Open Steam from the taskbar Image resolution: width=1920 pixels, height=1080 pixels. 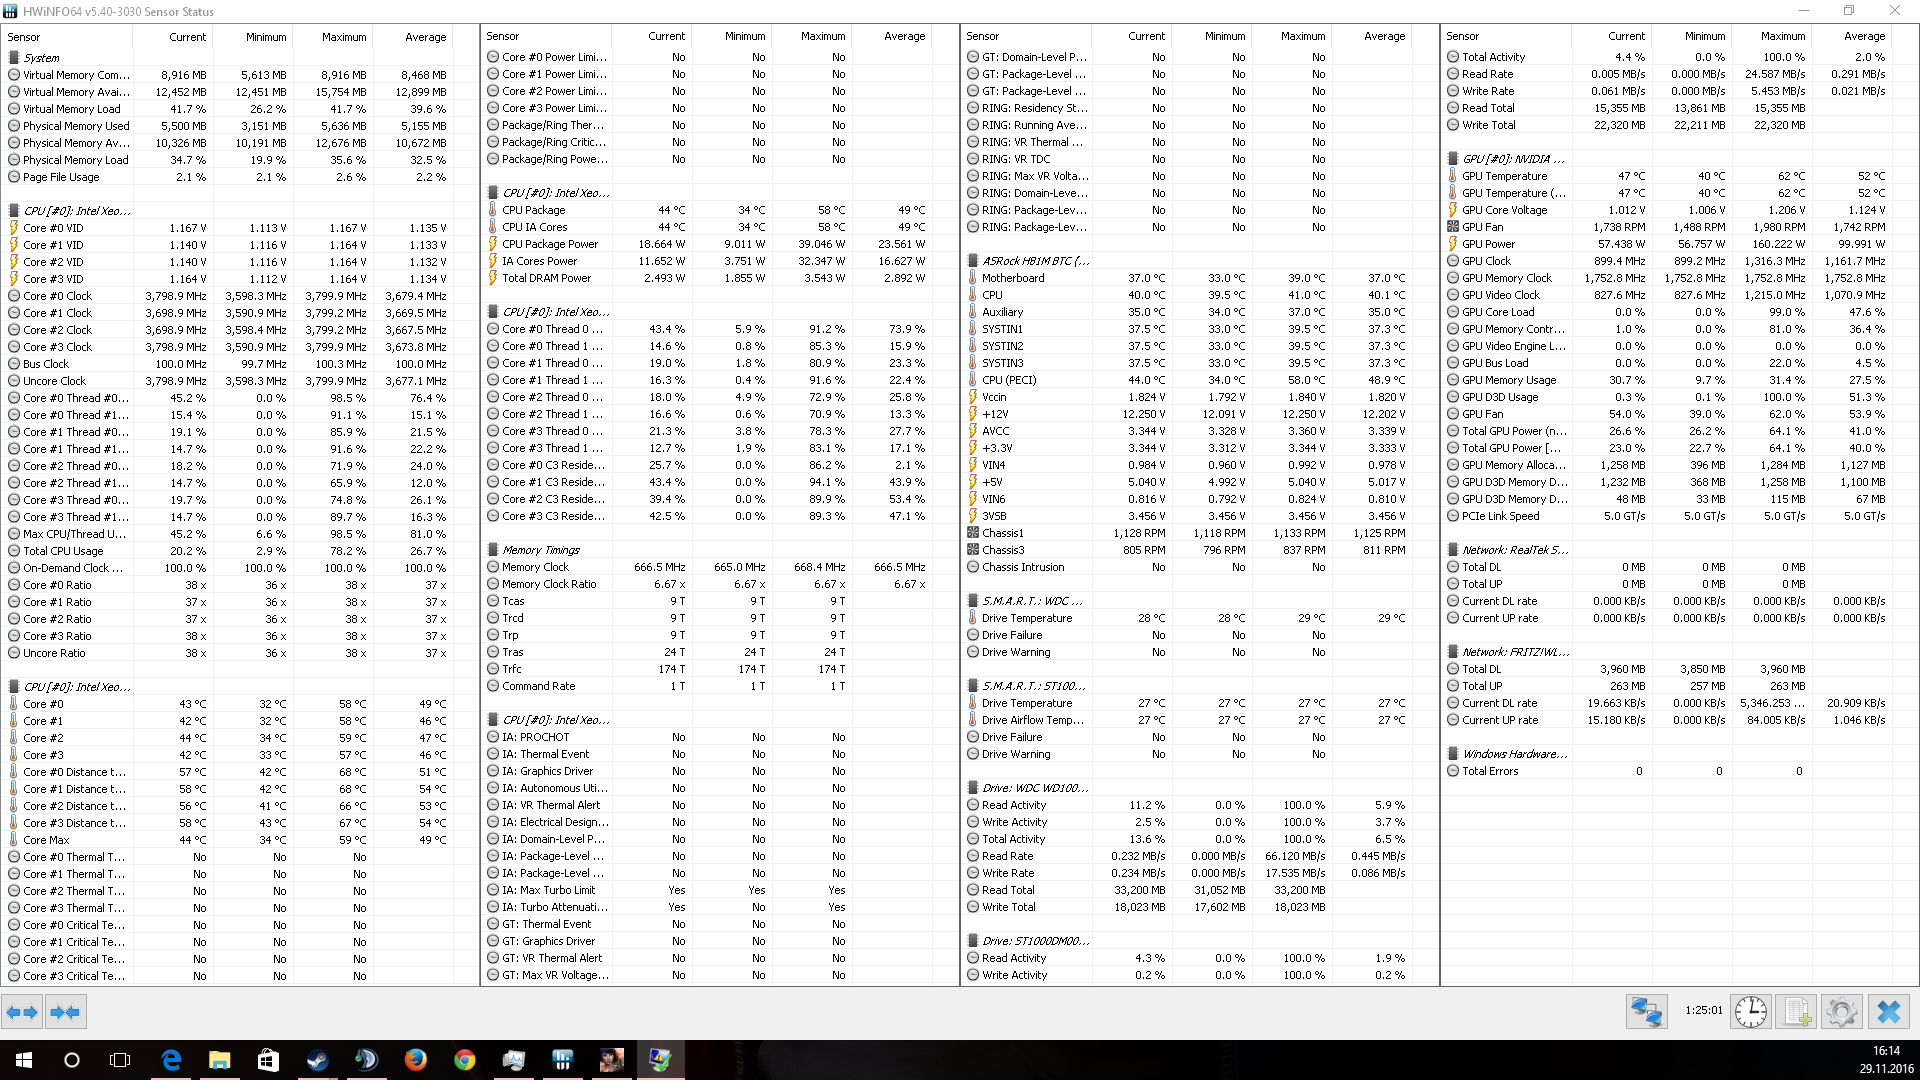coord(317,1060)
